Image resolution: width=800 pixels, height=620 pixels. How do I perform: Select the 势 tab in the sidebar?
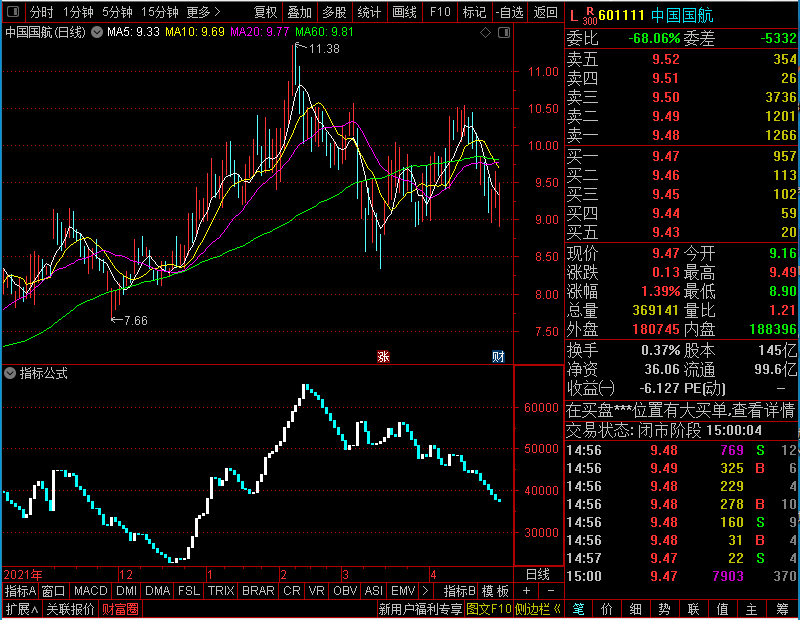(x=664, y=609)
